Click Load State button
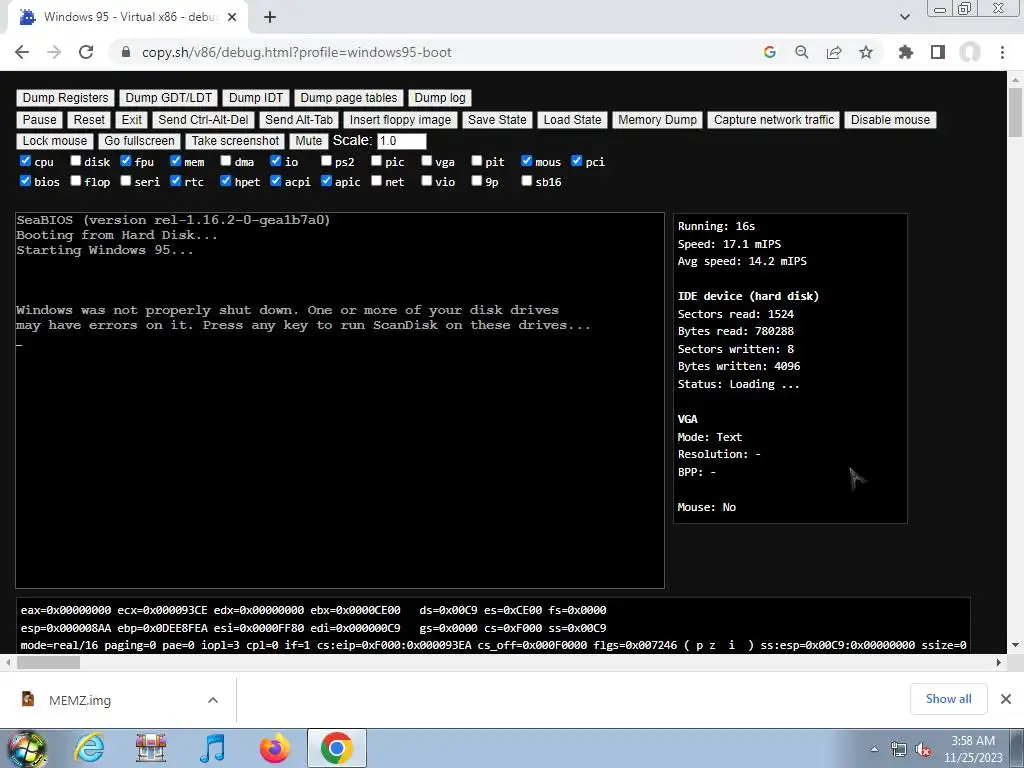1024x768 pixels. coord(572,120)
